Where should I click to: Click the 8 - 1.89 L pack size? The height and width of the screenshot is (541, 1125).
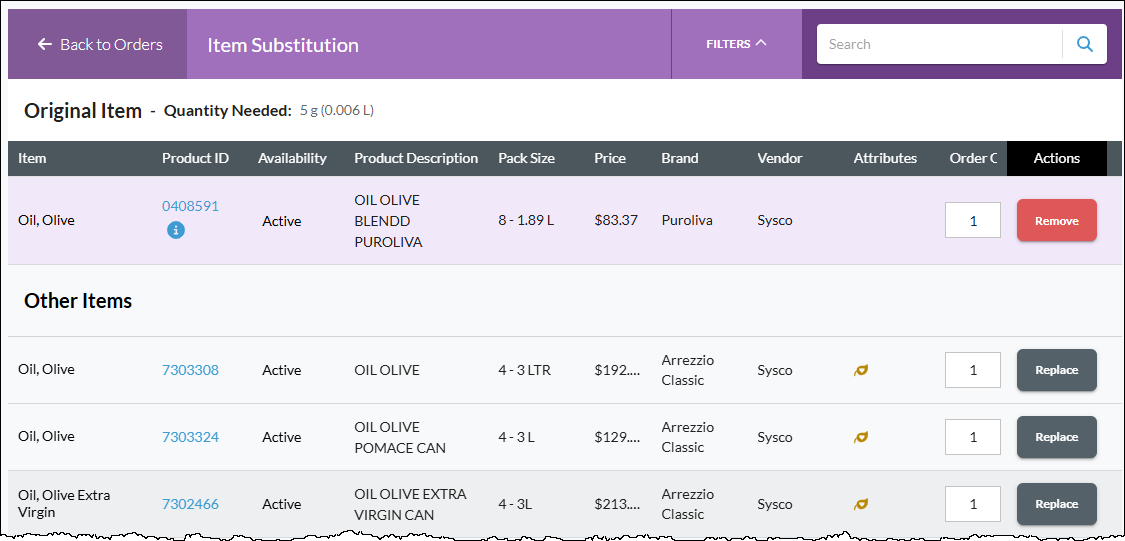[x=526, y=220]
